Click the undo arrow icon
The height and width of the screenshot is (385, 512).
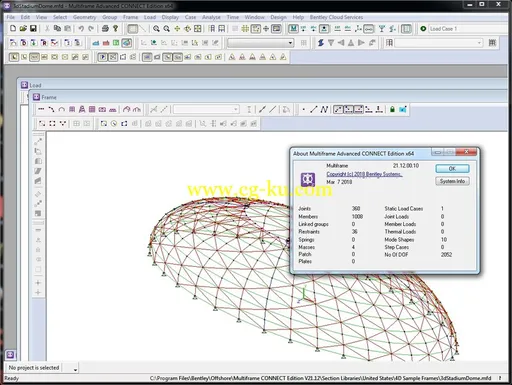81,29
